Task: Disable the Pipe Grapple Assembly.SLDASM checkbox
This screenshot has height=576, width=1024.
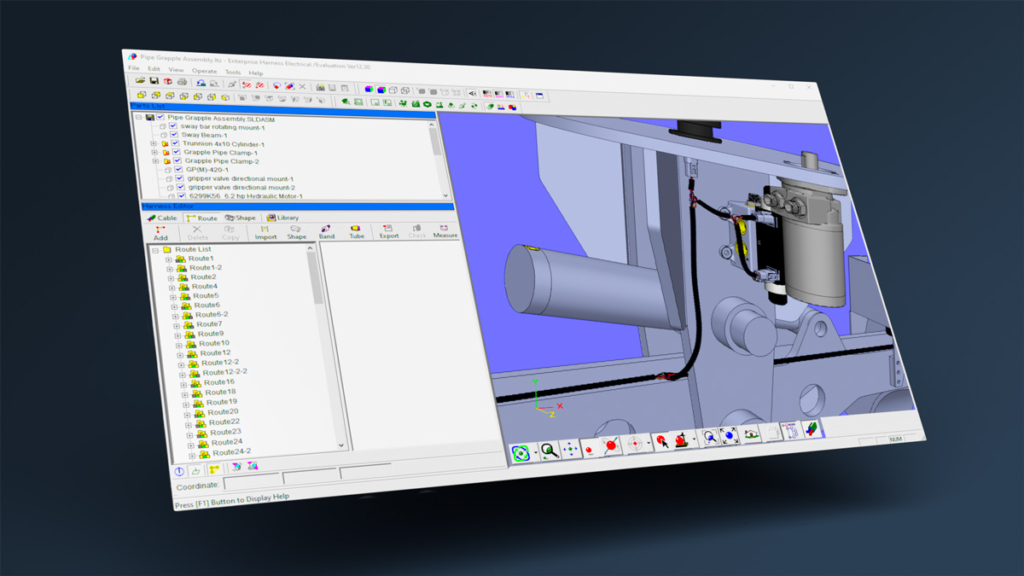Action: point(160,116)
